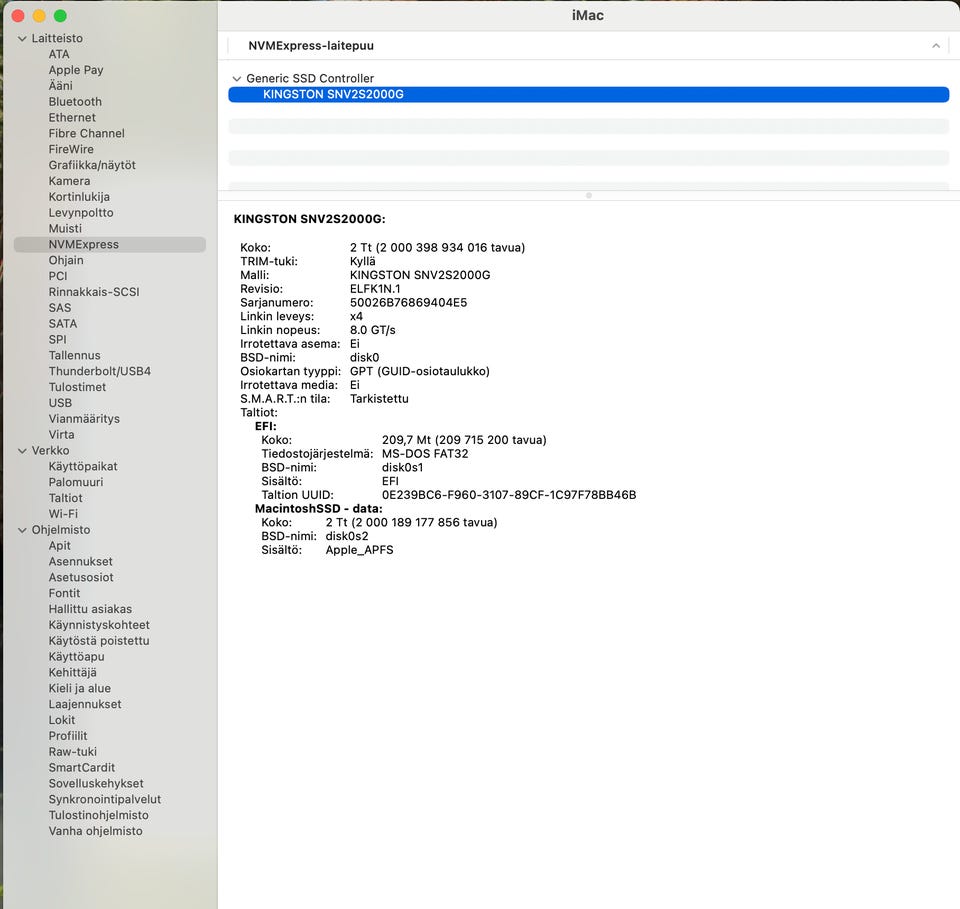Open Levynpoltto in the sidebar
The height and width of the screenshot is (909, 960).
81,213
